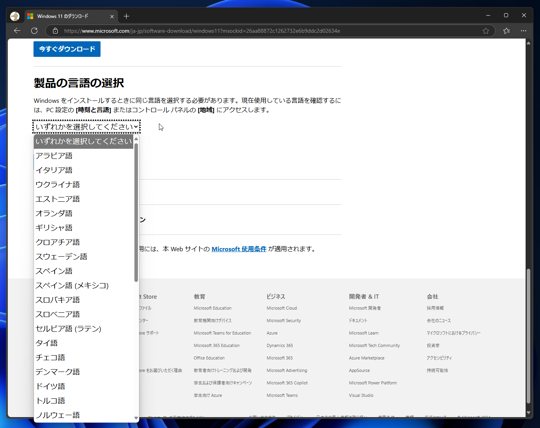The height and width of the screenshot is (428, 540).
Task: Open the favorites list icon
Action: [506, 31]
